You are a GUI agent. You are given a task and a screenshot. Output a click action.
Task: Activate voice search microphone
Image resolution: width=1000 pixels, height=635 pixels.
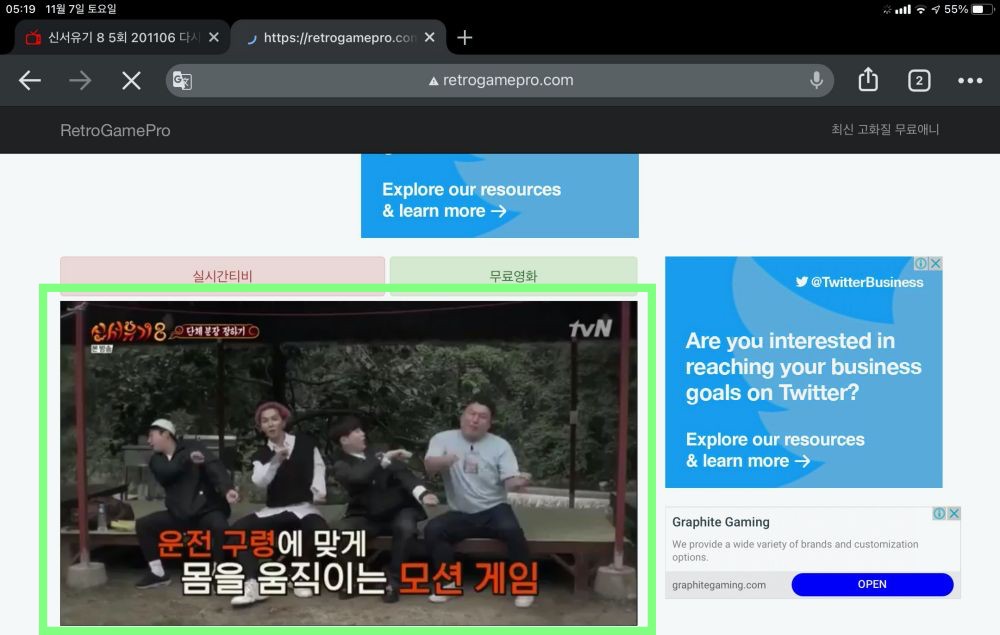(816, 80)
